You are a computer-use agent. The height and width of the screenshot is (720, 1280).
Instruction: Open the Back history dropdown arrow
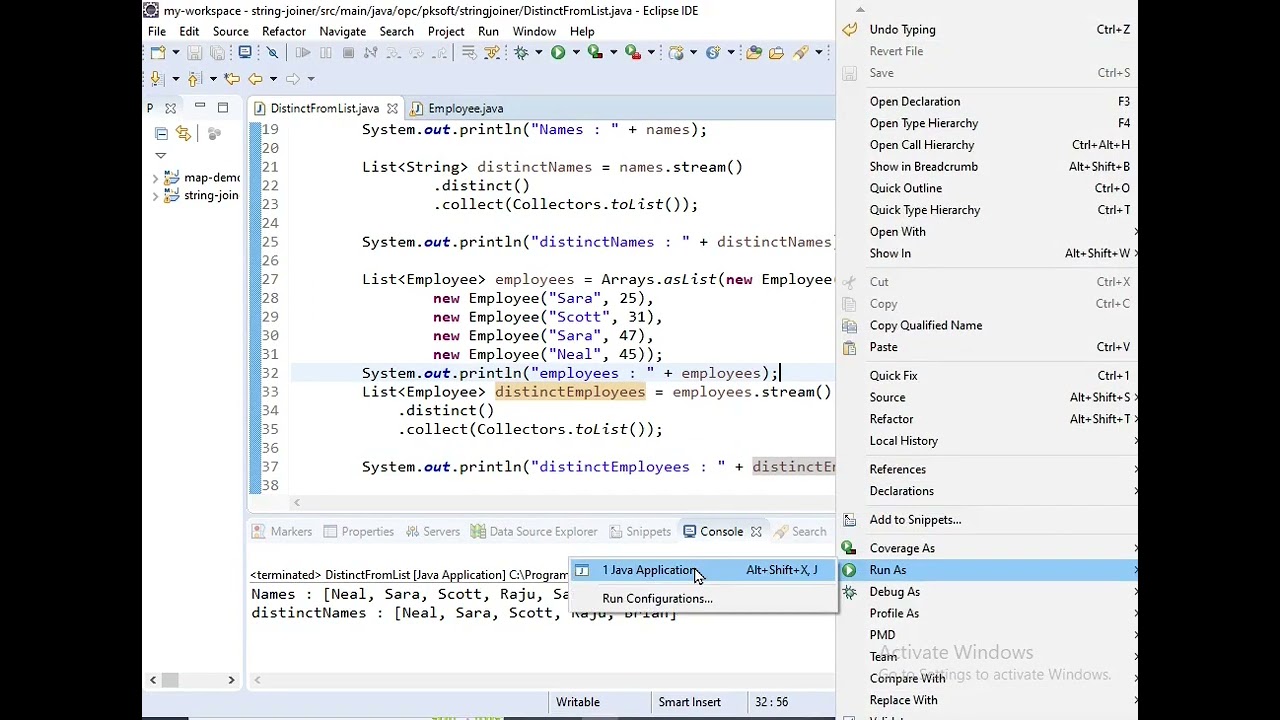tap(273, 78)
